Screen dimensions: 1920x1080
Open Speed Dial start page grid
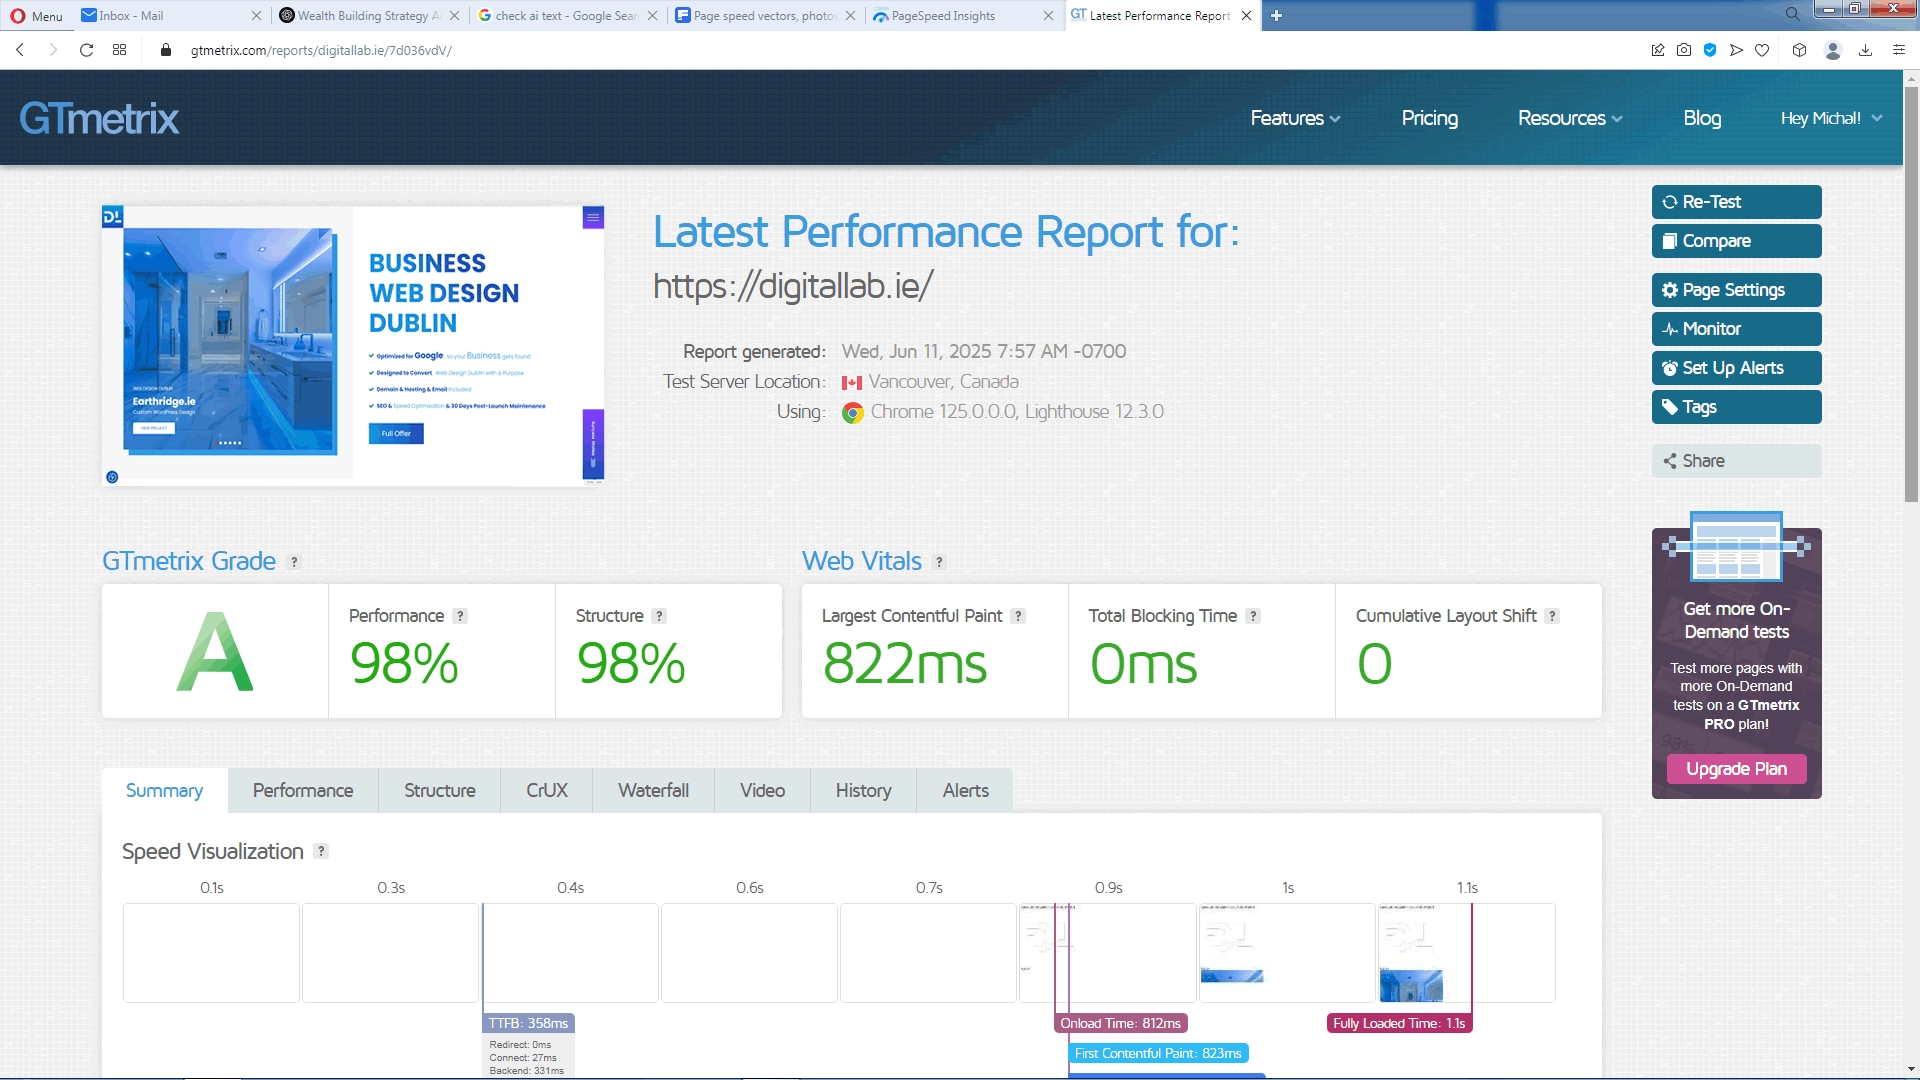(x=120, y=50)
